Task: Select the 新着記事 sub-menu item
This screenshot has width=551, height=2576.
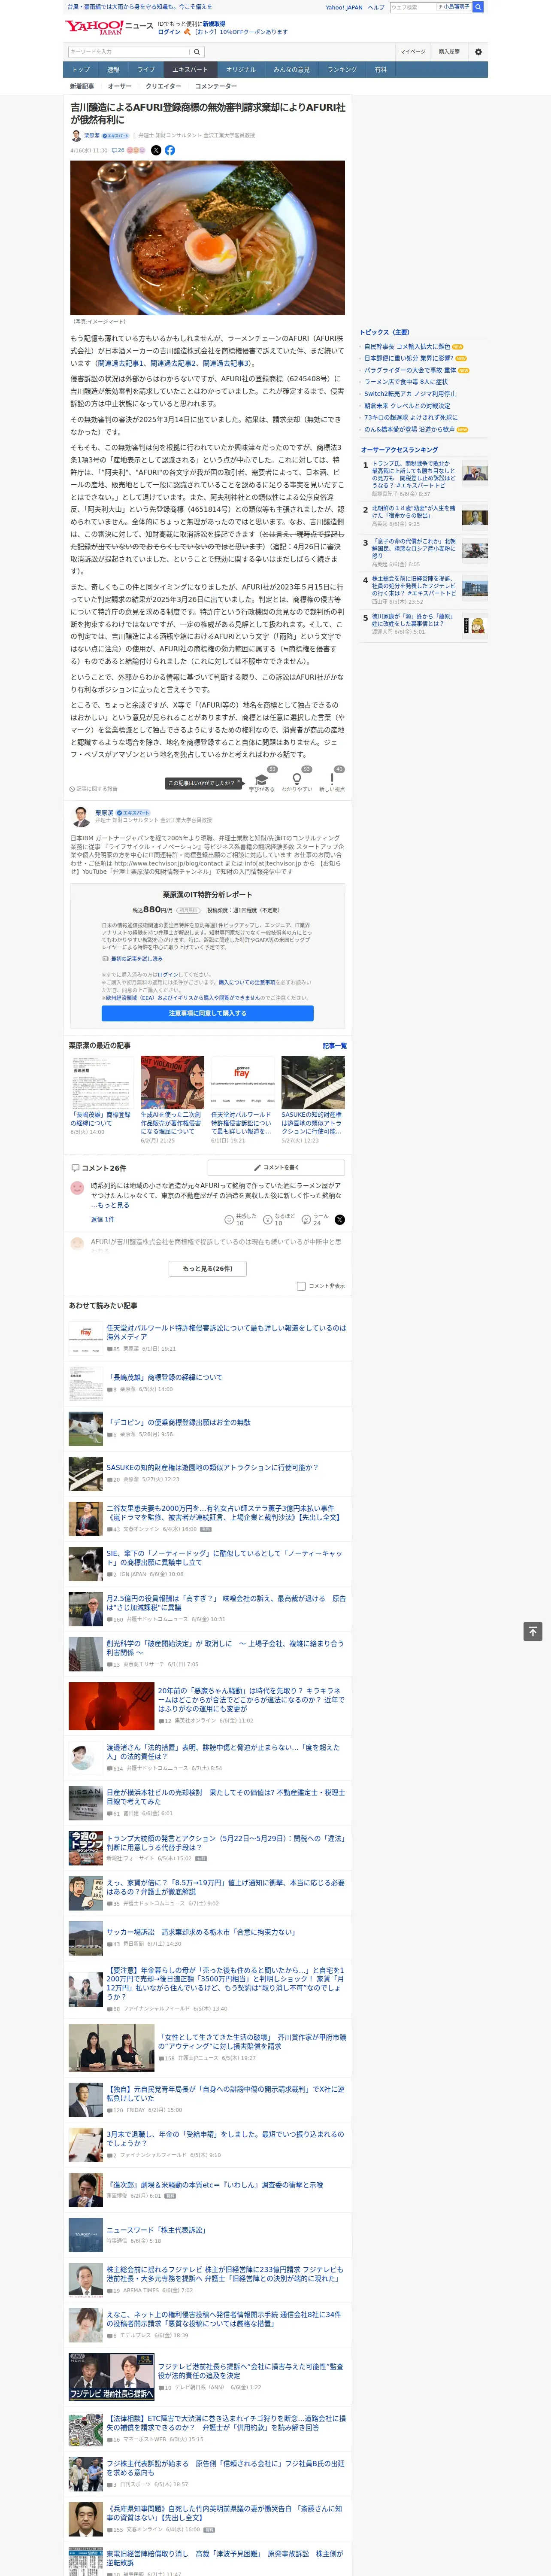Action: (x=82, y=86)
